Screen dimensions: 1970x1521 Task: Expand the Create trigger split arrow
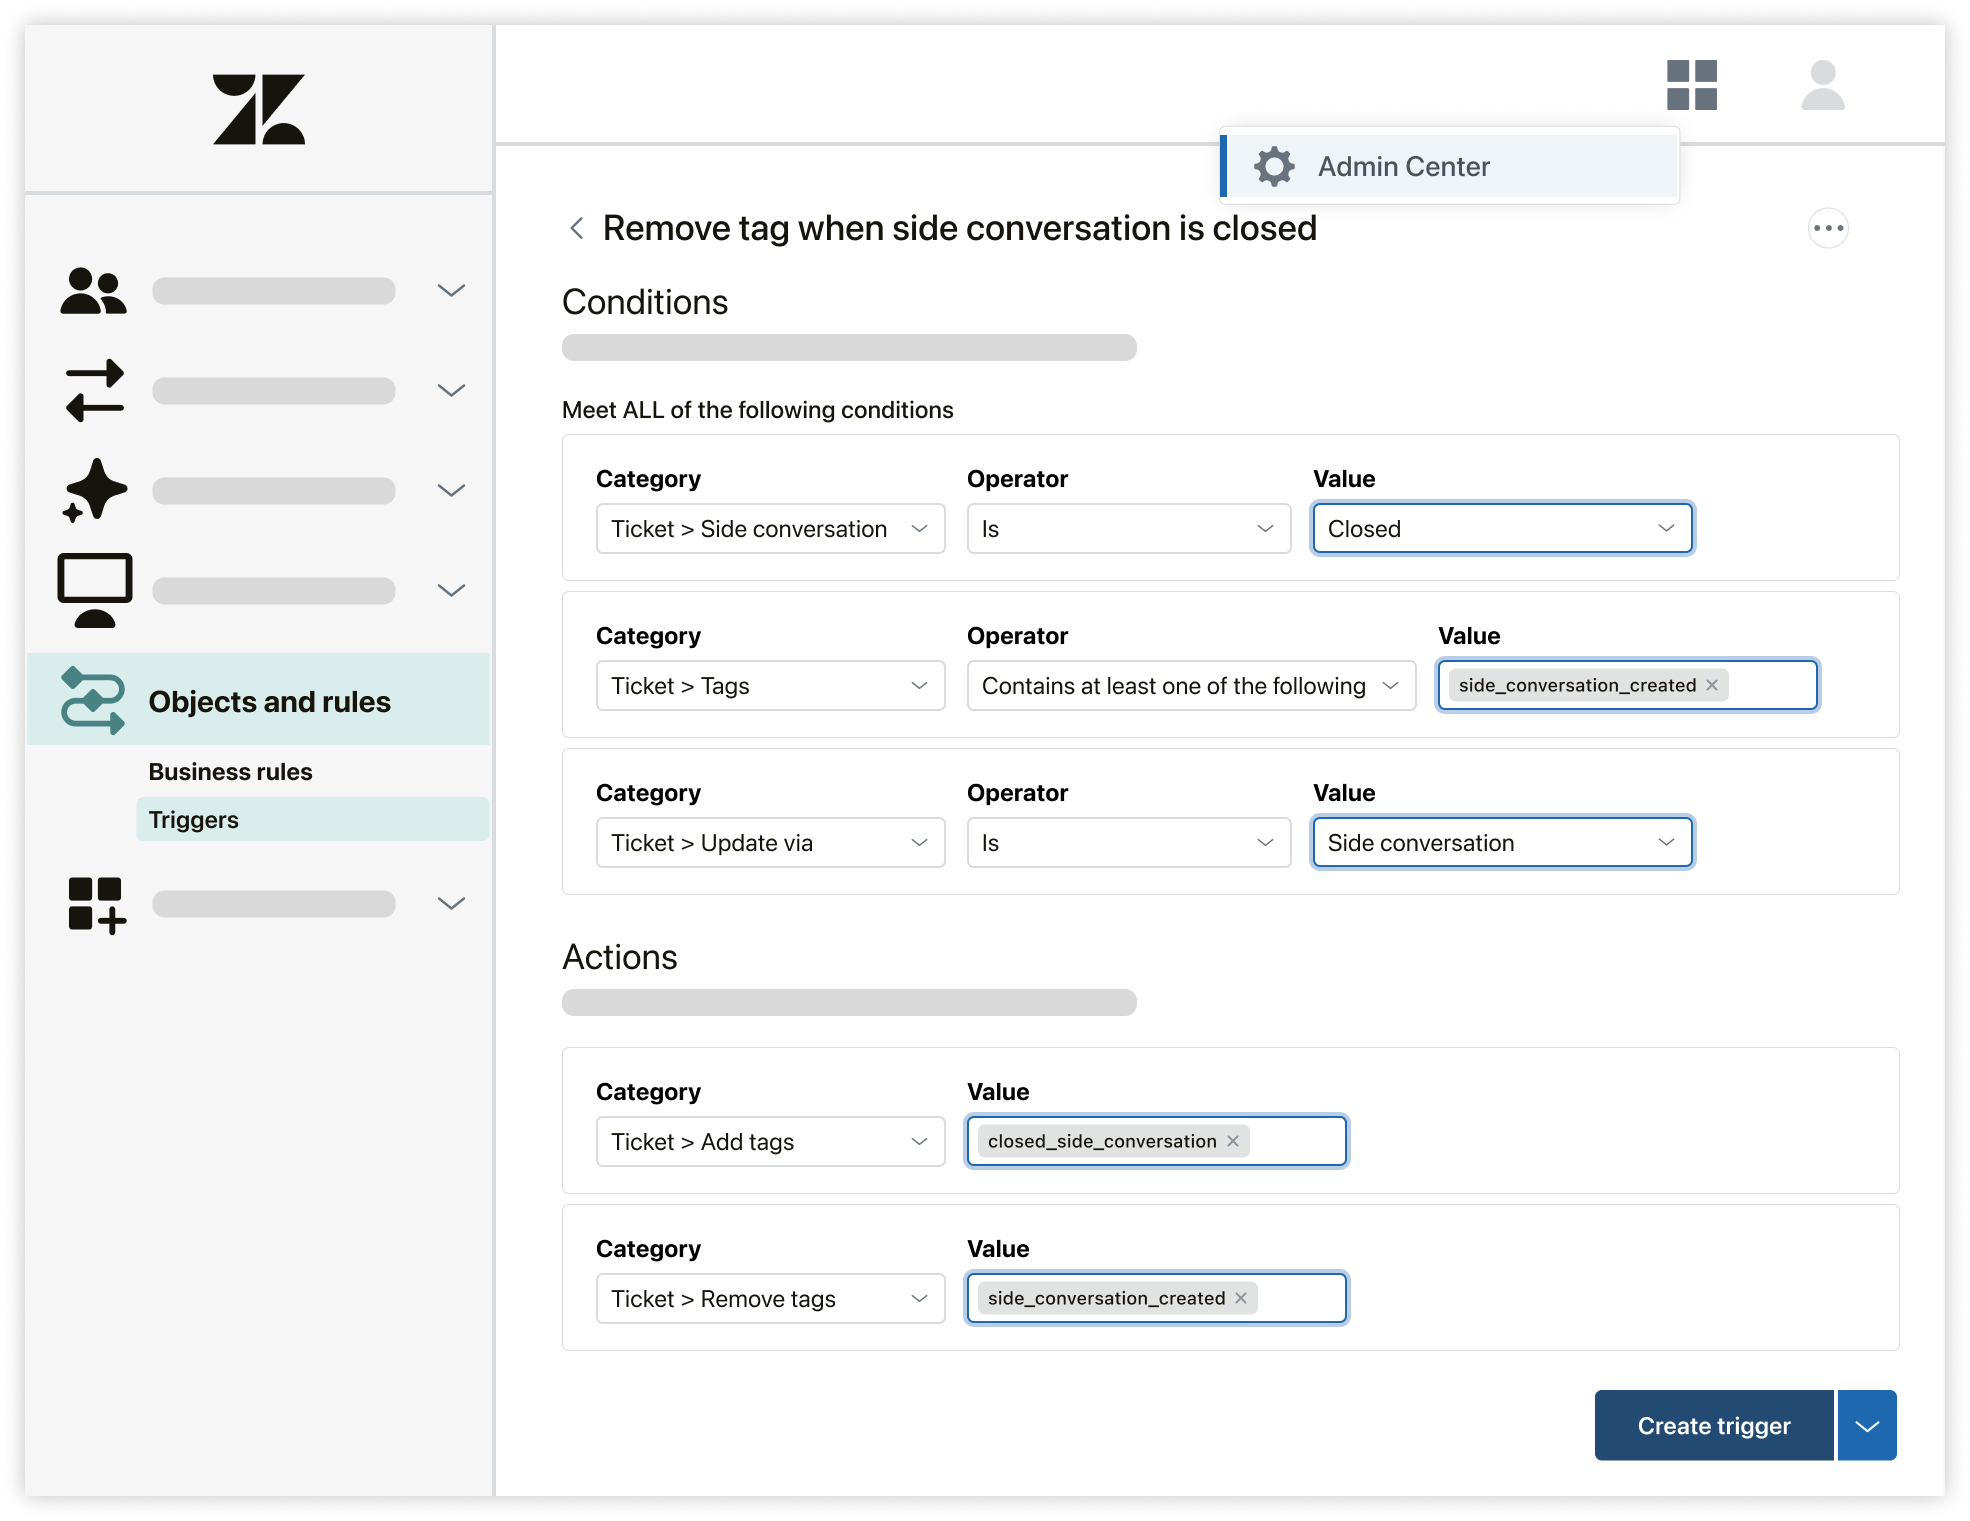point(1866,1426)
